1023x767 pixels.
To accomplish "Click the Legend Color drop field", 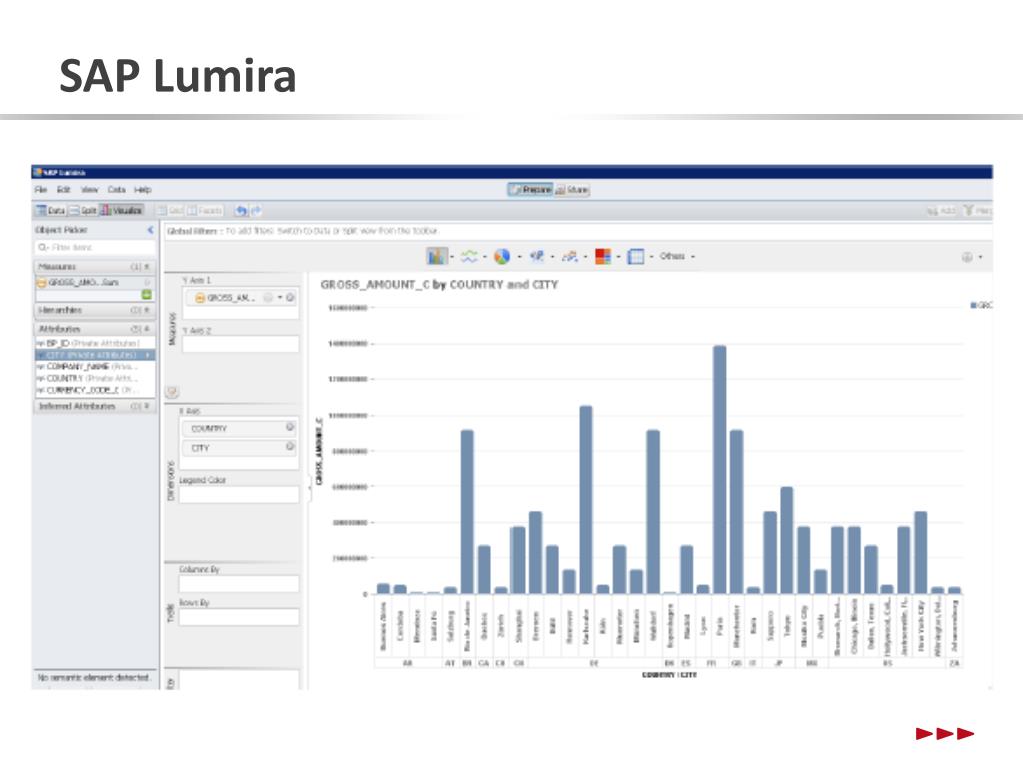I will tap(239, 495).
